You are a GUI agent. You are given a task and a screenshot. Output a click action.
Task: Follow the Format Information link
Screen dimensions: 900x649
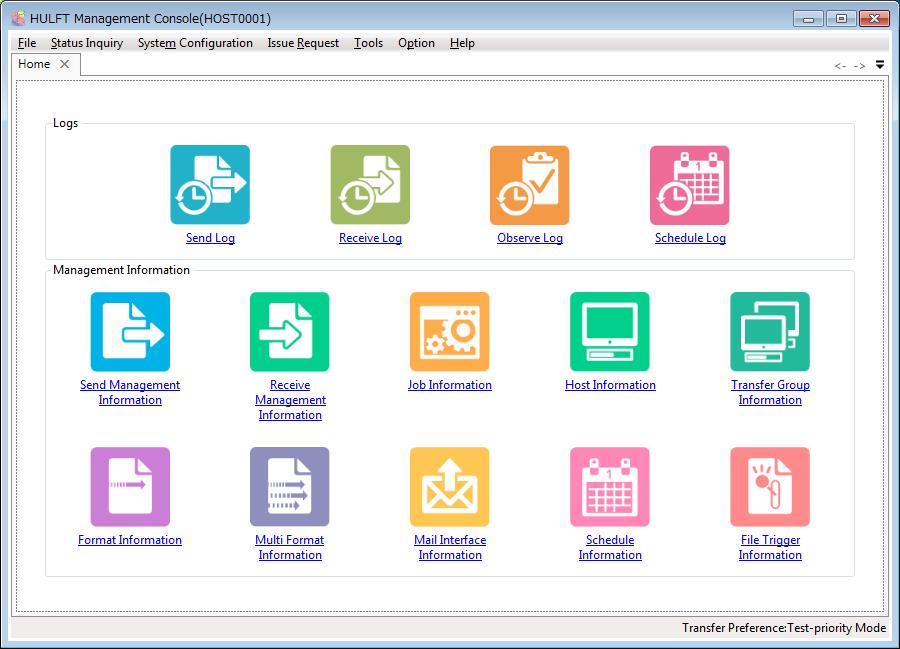tap(130, 540)
